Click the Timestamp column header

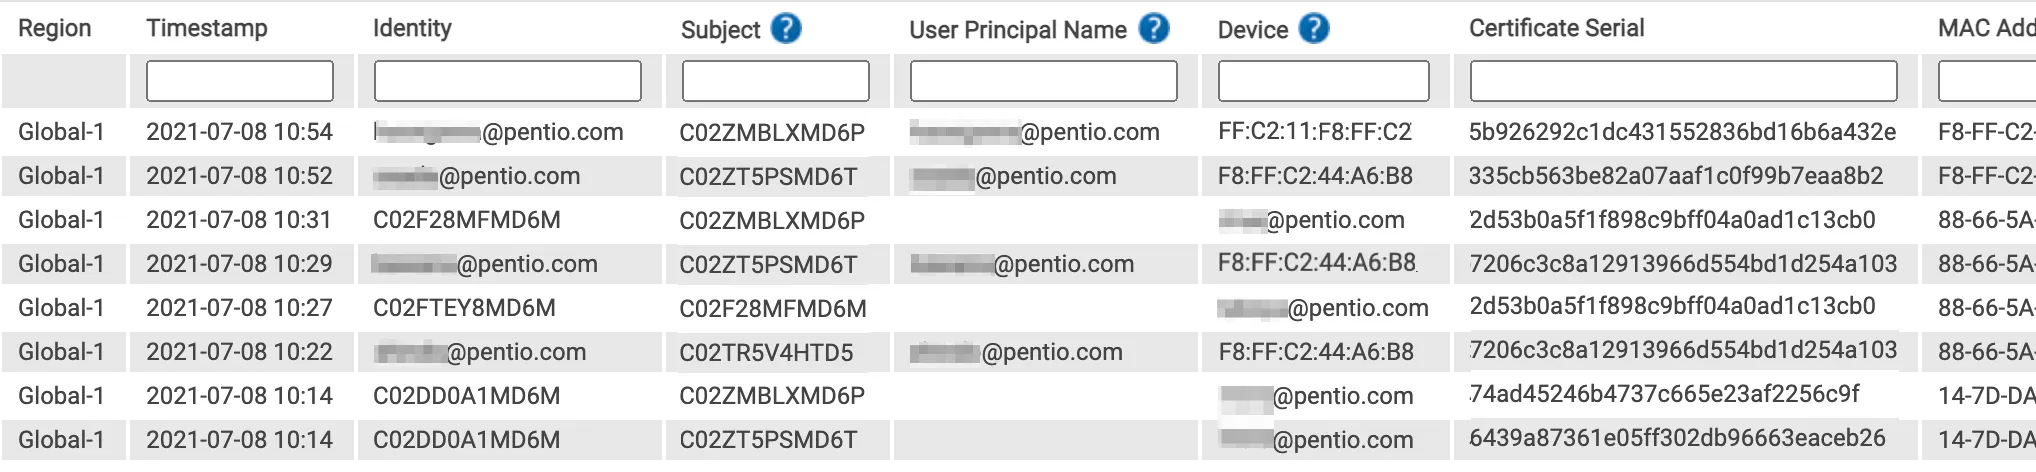207,28
